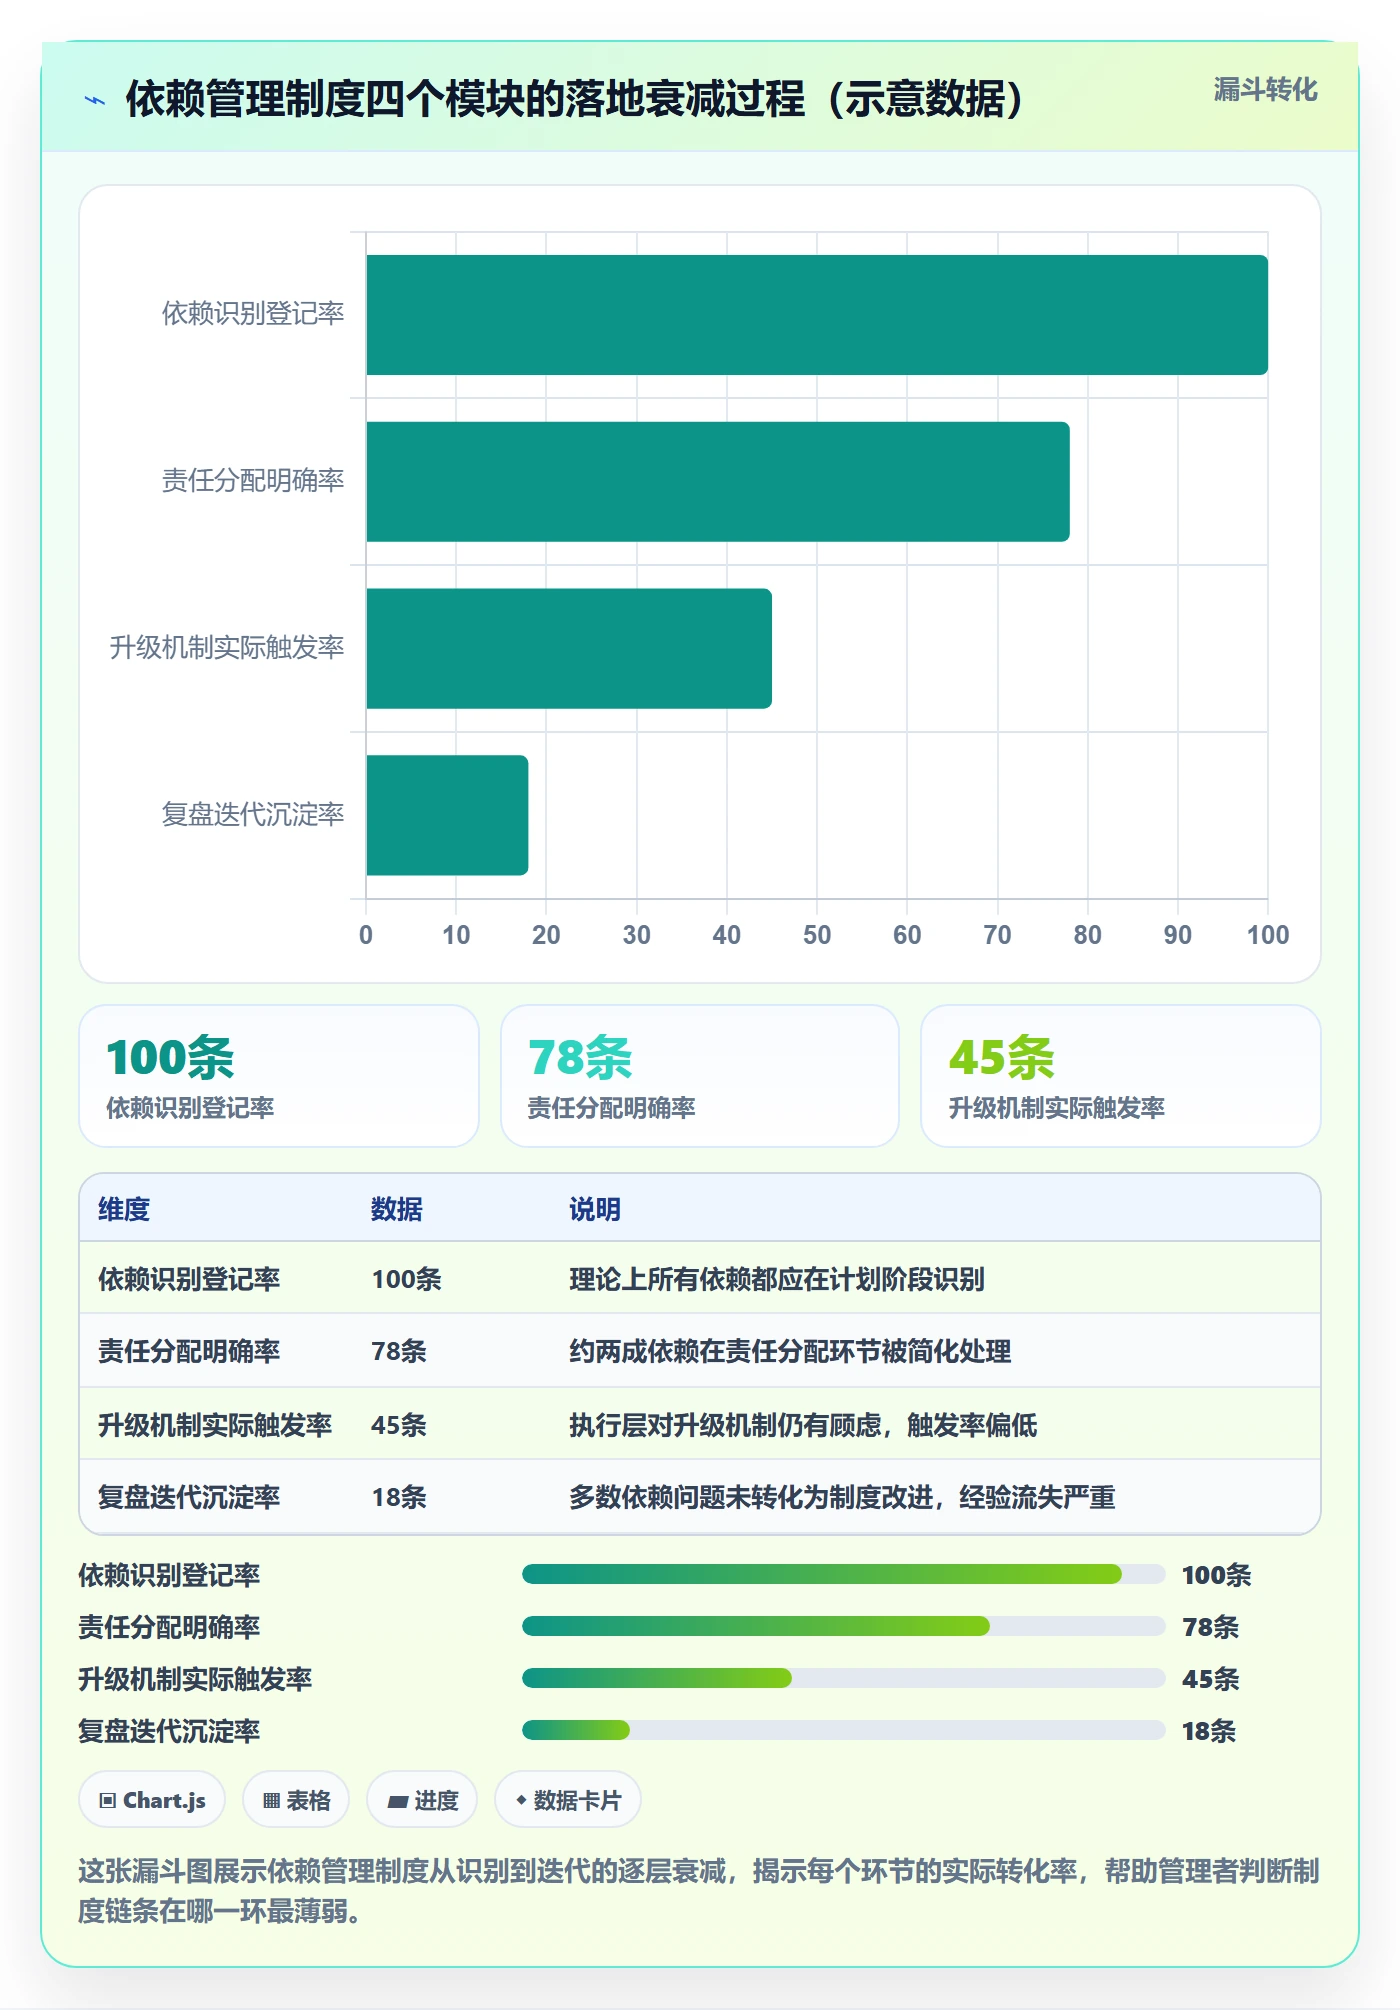Click 理论上所有依赖都应在计划阶段识别 description
Viewport: 1400px width, 2010px height.
click(x=777, y=1279)
